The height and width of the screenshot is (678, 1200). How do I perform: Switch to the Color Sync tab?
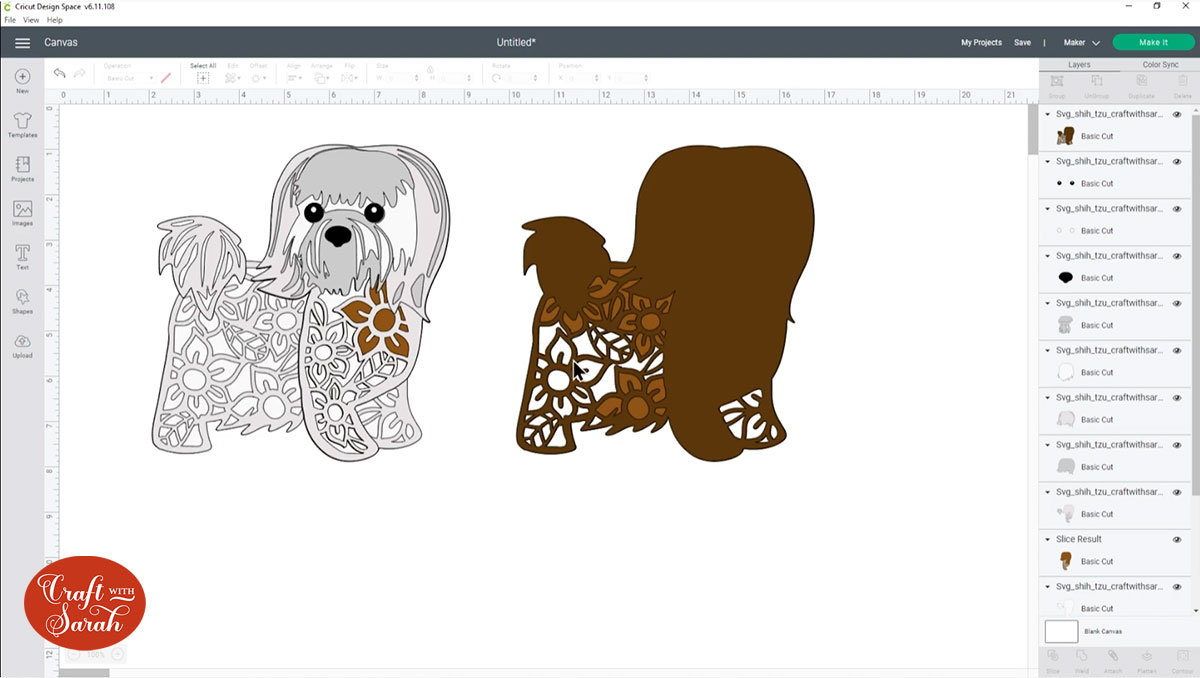click(1159, 64)
